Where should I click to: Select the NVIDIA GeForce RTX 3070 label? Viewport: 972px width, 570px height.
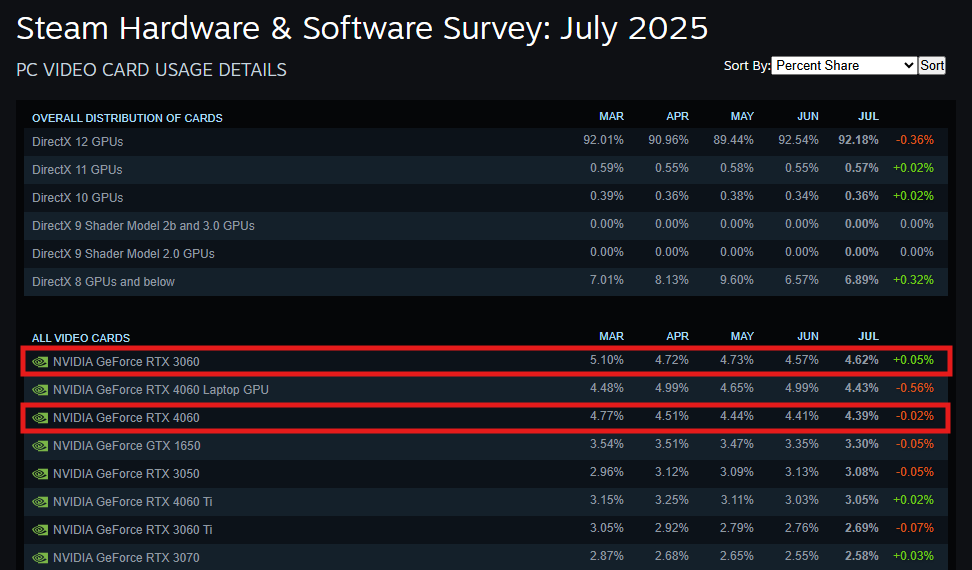(126, 558)
